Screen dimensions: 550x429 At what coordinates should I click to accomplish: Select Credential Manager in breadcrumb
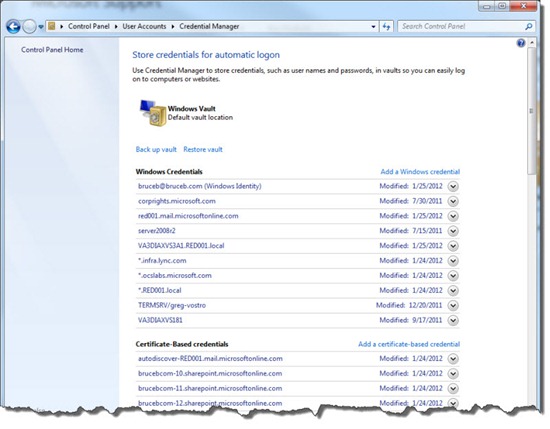point(209,26)
